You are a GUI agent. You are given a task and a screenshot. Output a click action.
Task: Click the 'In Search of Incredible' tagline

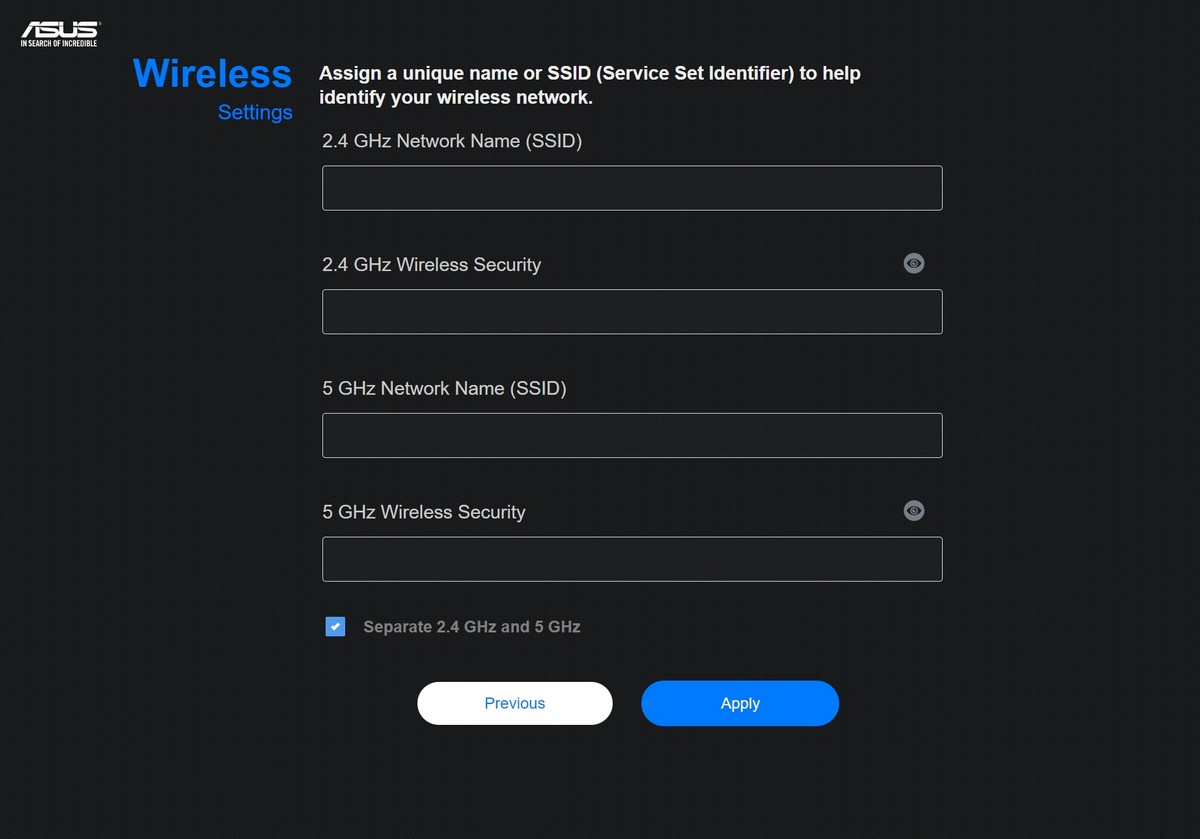60,44
